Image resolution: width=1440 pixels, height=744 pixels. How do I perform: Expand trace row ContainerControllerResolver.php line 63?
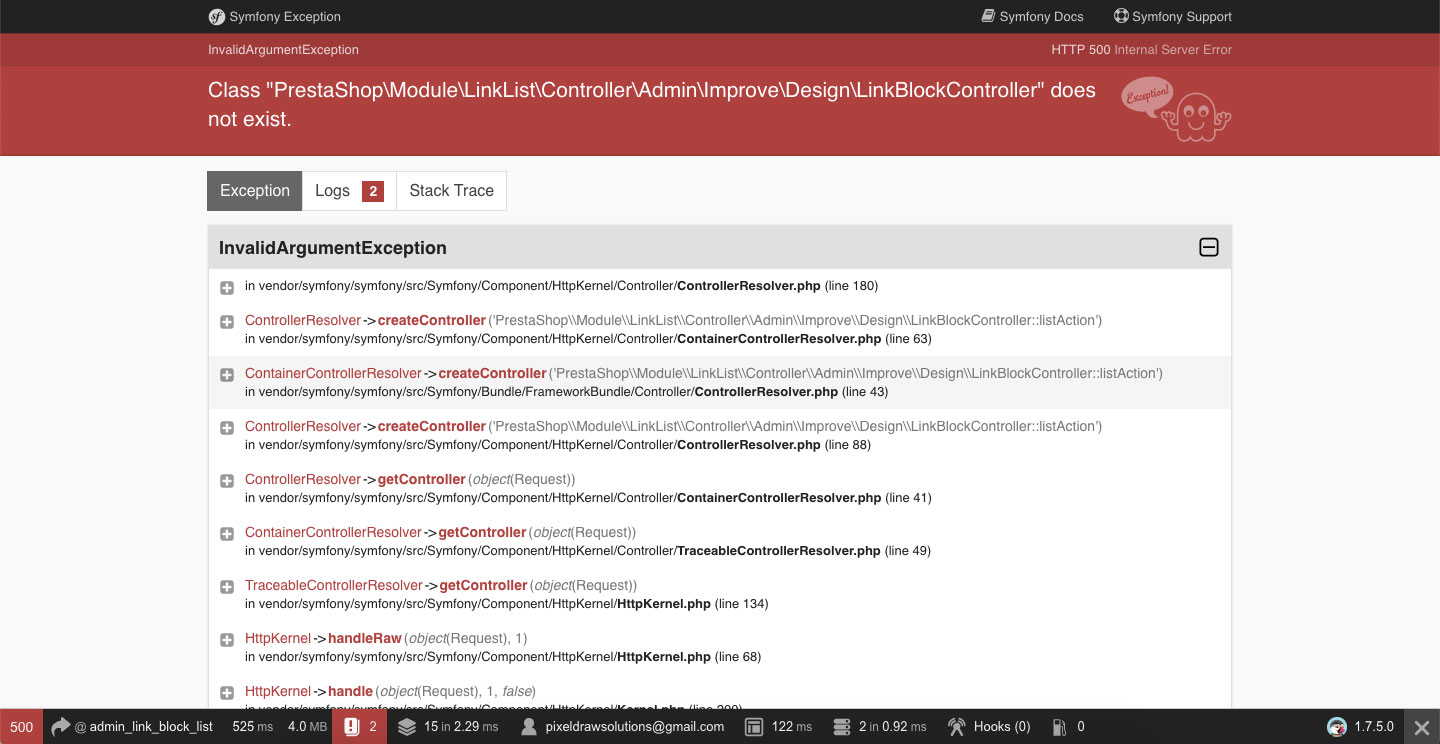click(x=227, y=322)
